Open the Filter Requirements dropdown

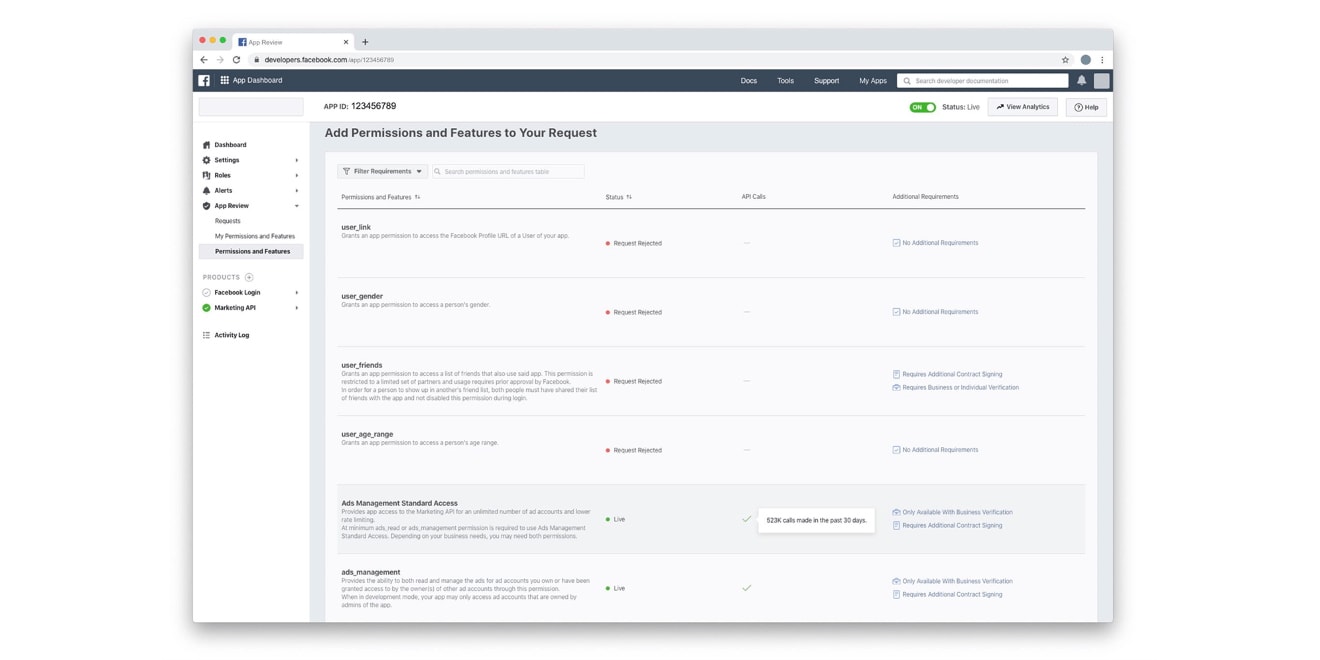point(382,172)
